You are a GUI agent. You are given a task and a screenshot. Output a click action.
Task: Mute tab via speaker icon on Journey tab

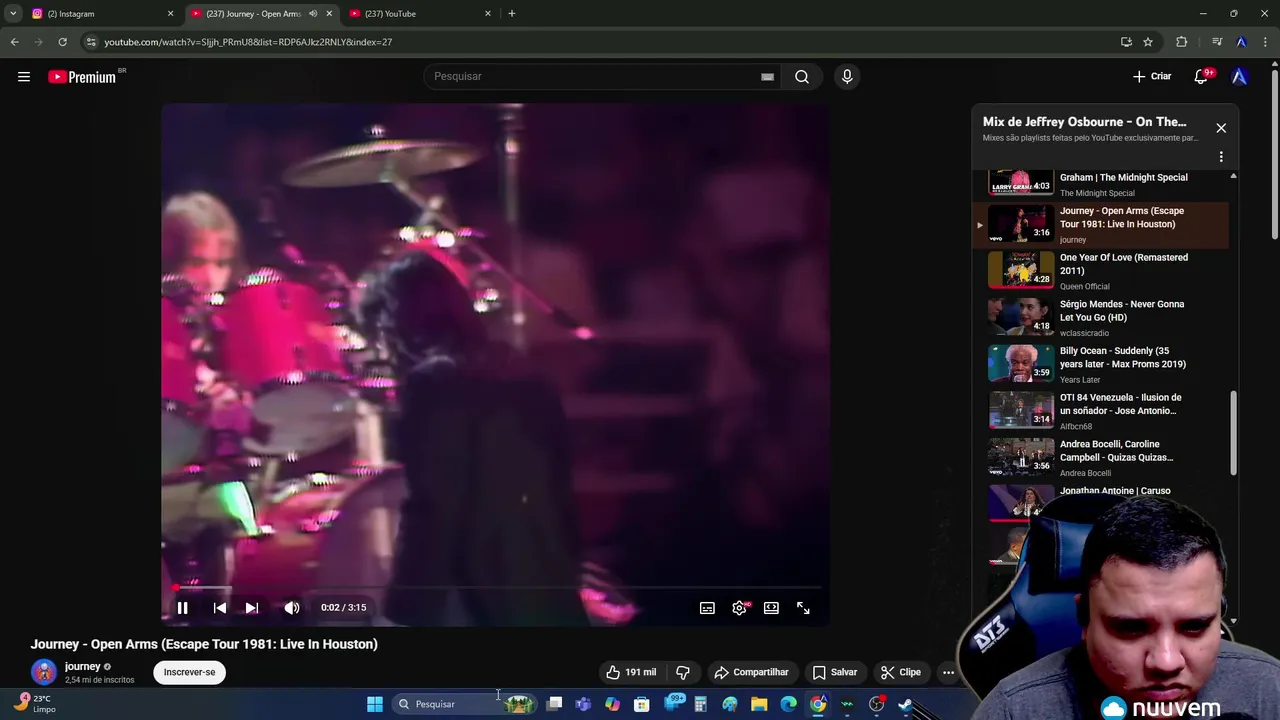[x=313, y=14]
